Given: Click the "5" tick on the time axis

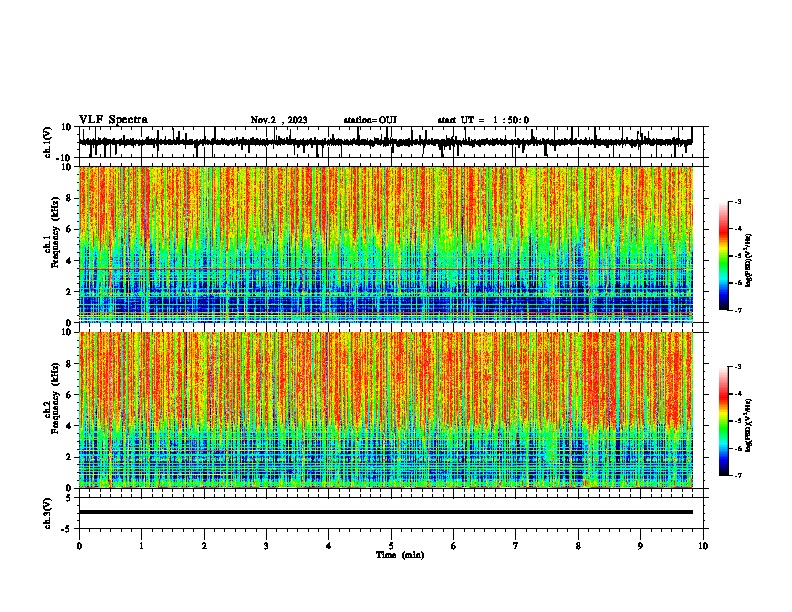Looking at the screenshot, I should pyautogui.click(x=391, y=546).
